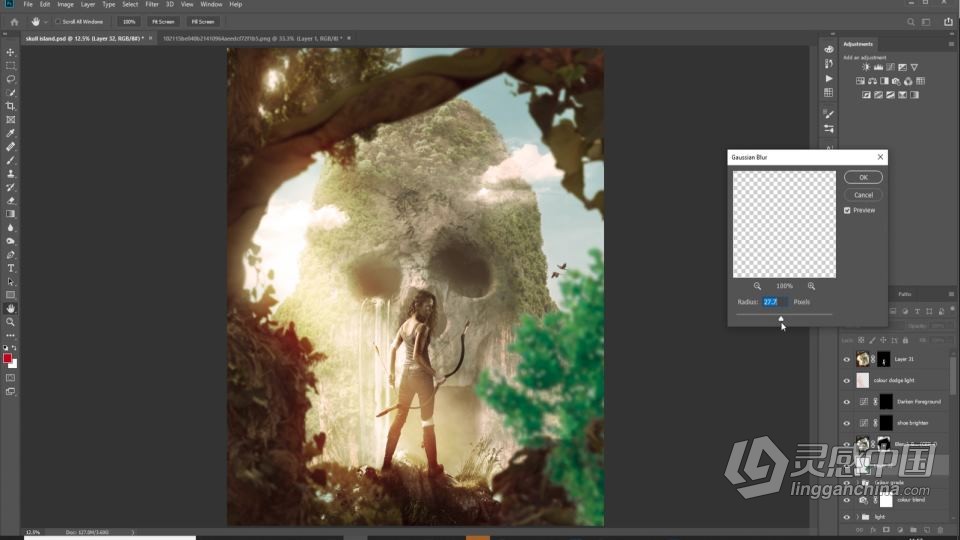Click the Gaussian Blur preview area
The height and width of the screenshot is (540, 960).
[784, 224]
